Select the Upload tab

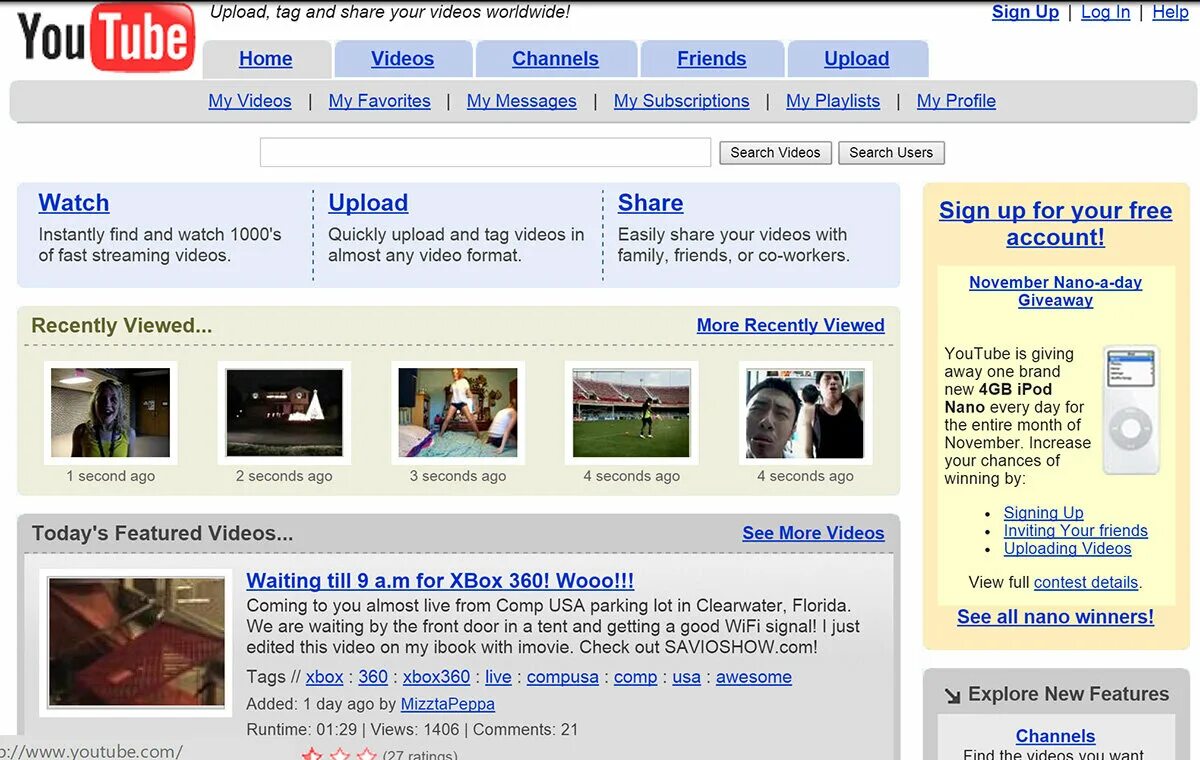point(857,59)
